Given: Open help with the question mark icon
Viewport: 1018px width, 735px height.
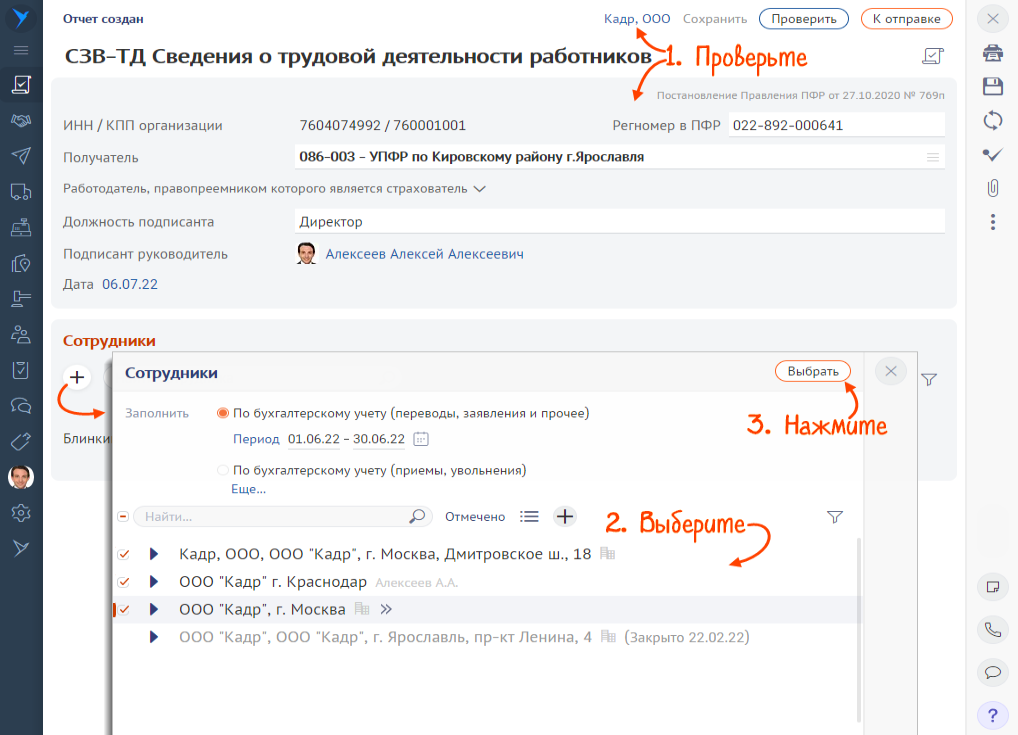Looking at the screenshot, I should pos(992,715).
